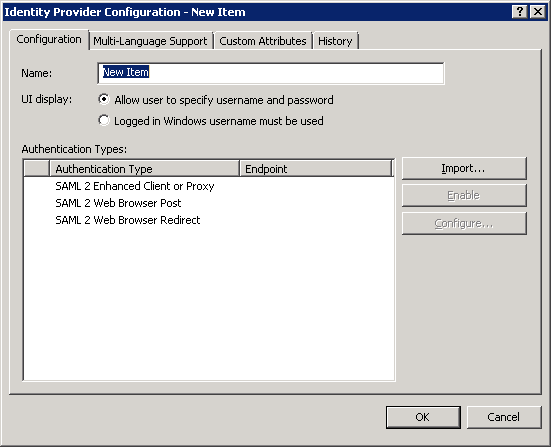Switch to the Configuration tab
This screenshot has width=551, height=447.
pos(49,39)
